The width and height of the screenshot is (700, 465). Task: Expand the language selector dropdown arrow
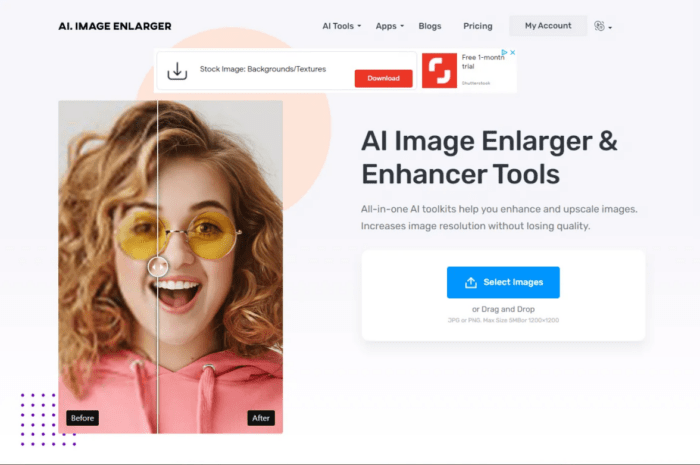[x=610, y=28]
